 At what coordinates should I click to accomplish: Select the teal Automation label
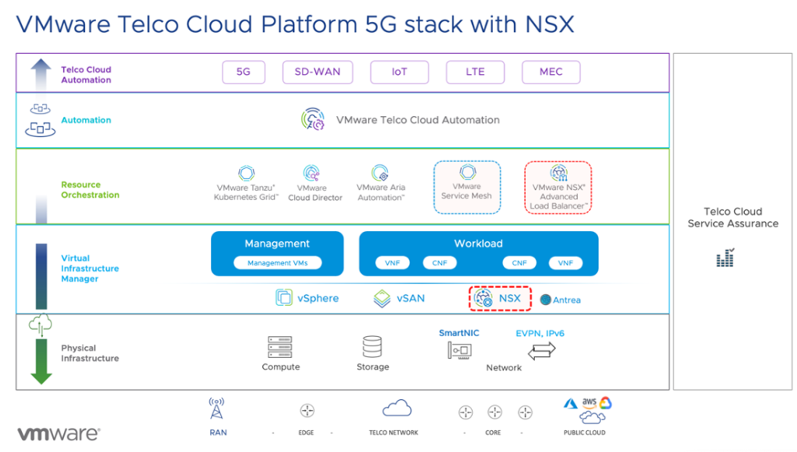tap(86, 120)
